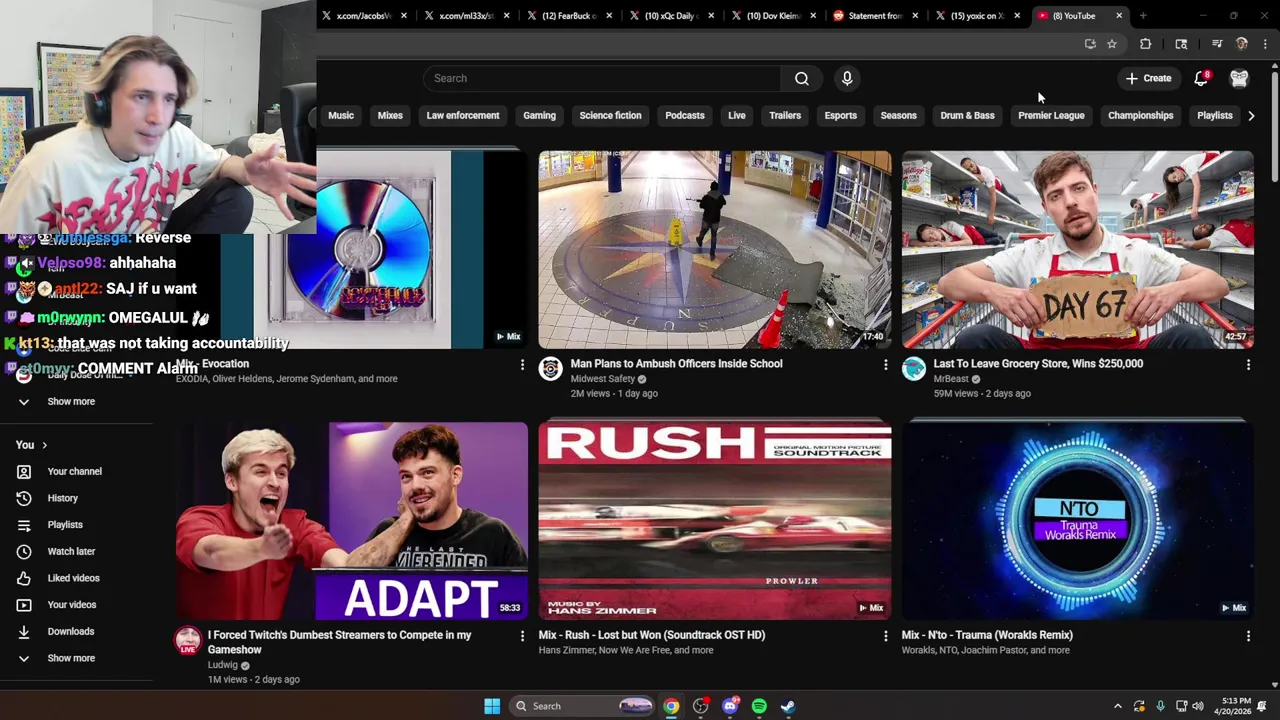Select the Podcasts filter chip
Screen dimensions: 1280x720
[x=685, y=115]
